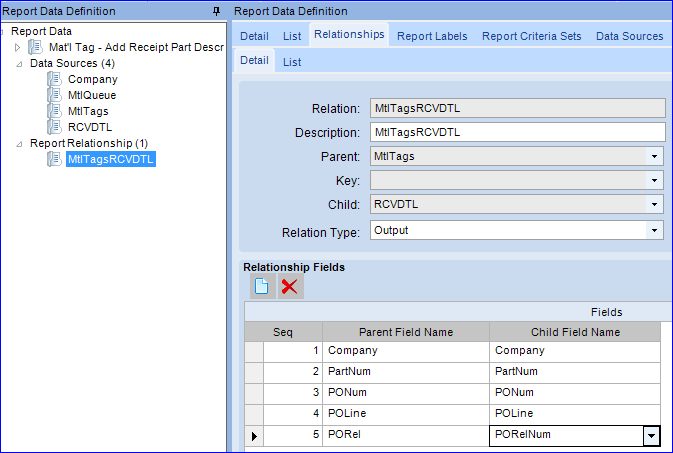Switch to the top-level Detail tab
Screen dimensions: 673x453
254,36
